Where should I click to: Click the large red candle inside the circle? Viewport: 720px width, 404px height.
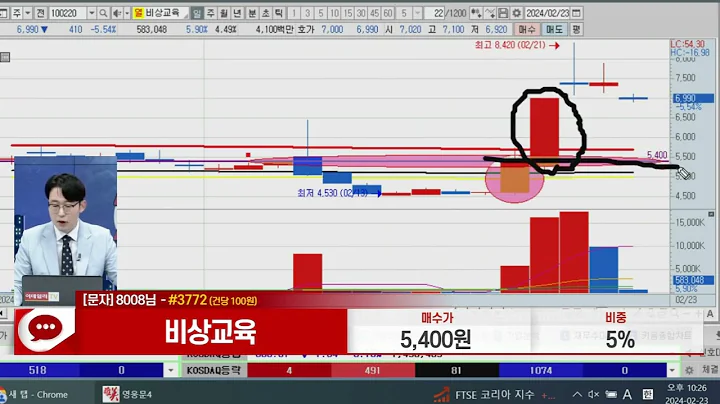pos(545,127)
